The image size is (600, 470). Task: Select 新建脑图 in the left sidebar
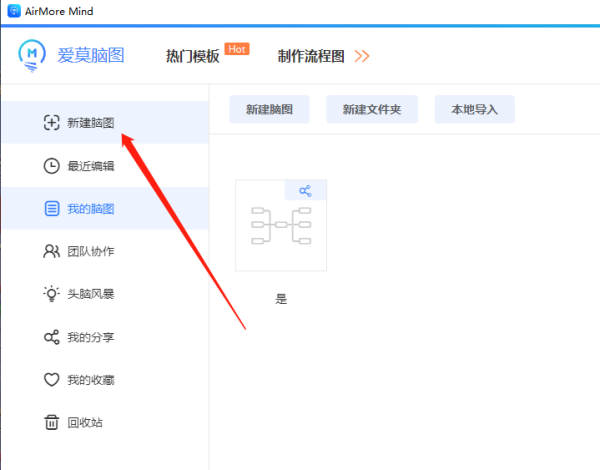[x=105, y=122]
